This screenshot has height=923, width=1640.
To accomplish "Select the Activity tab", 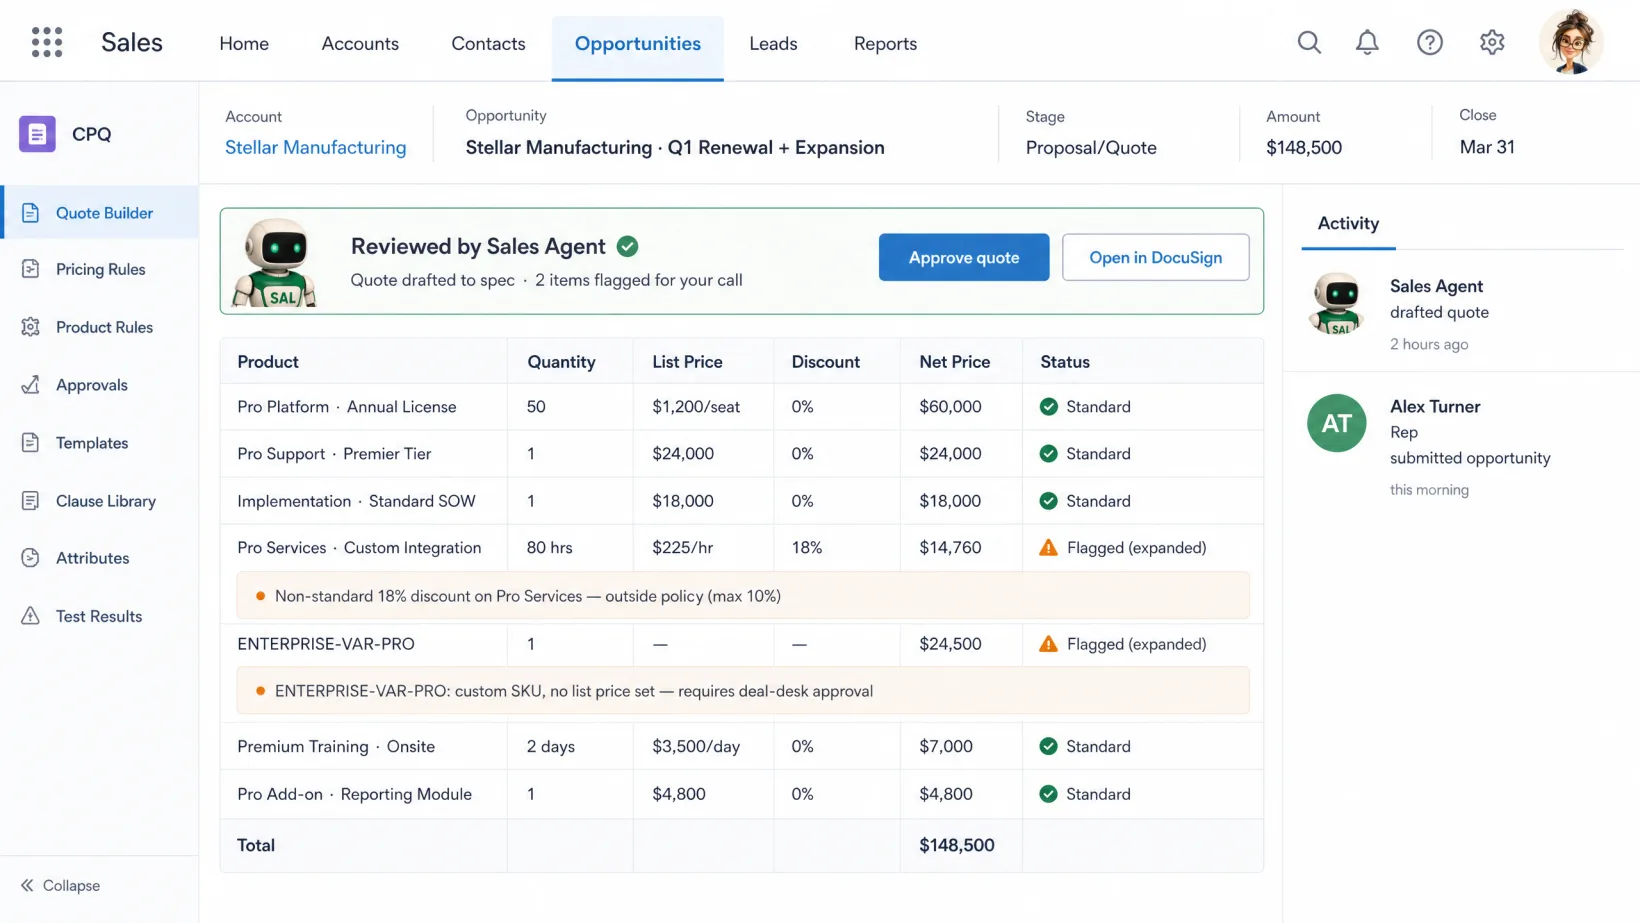I will [x=1348, y=224].
